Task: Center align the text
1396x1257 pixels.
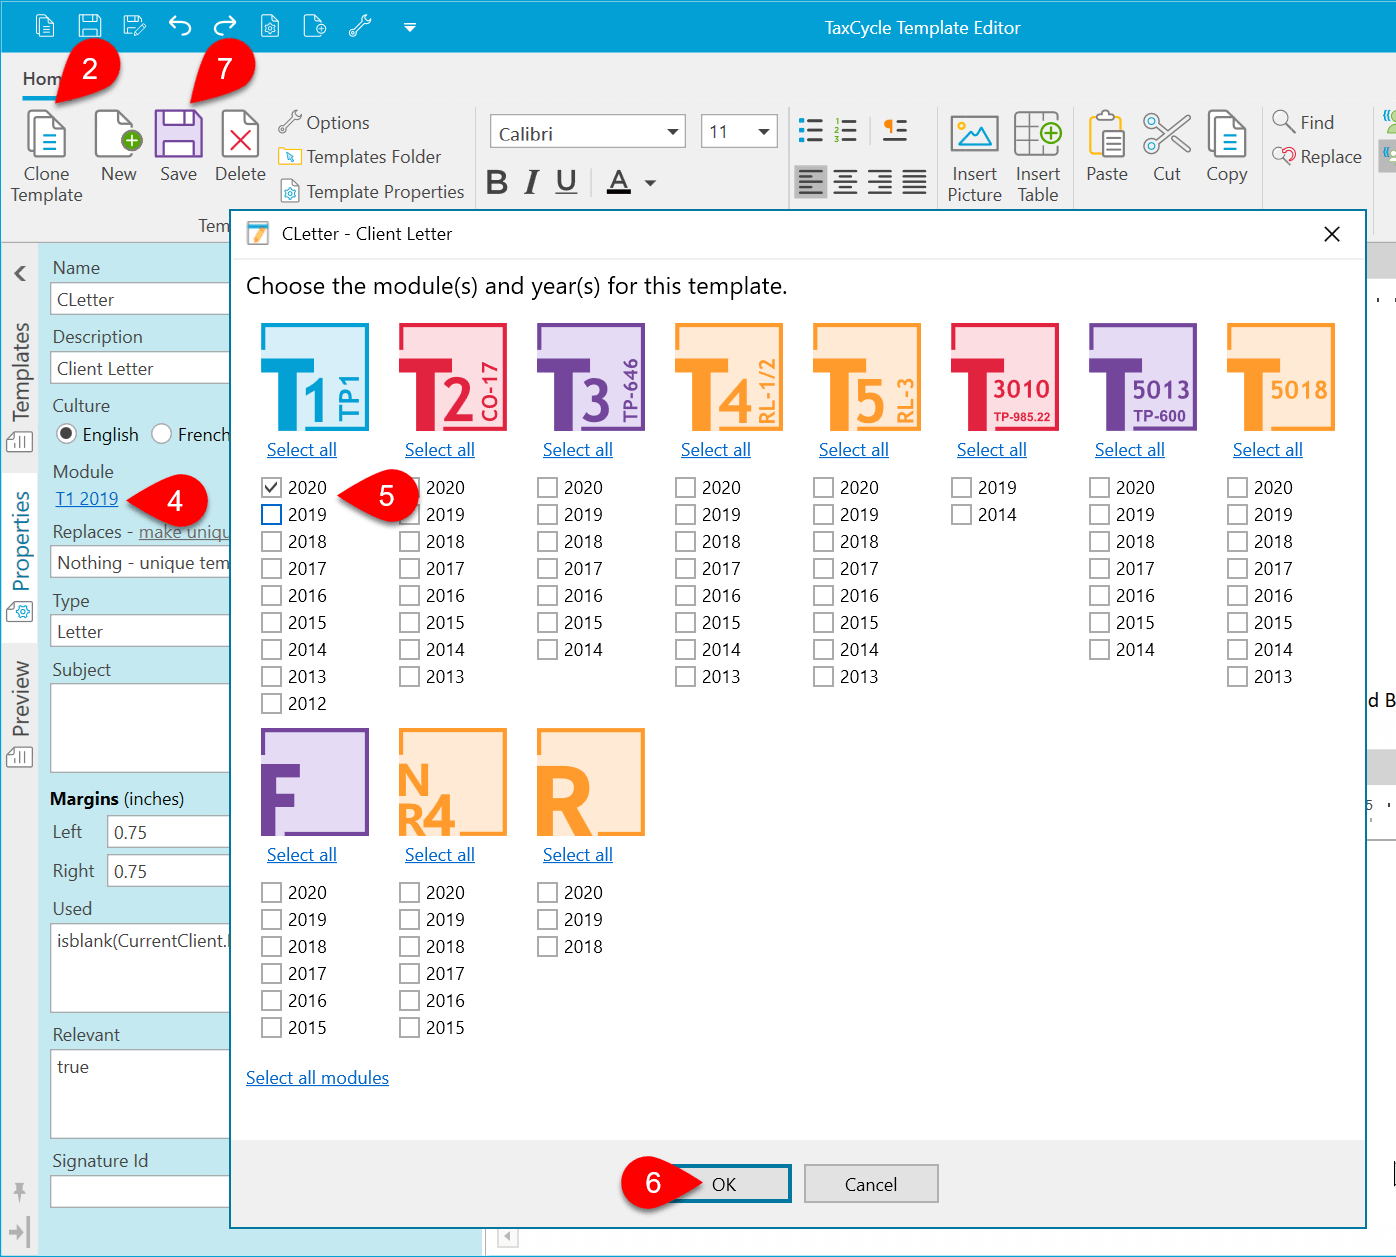Action: [845, 181]
